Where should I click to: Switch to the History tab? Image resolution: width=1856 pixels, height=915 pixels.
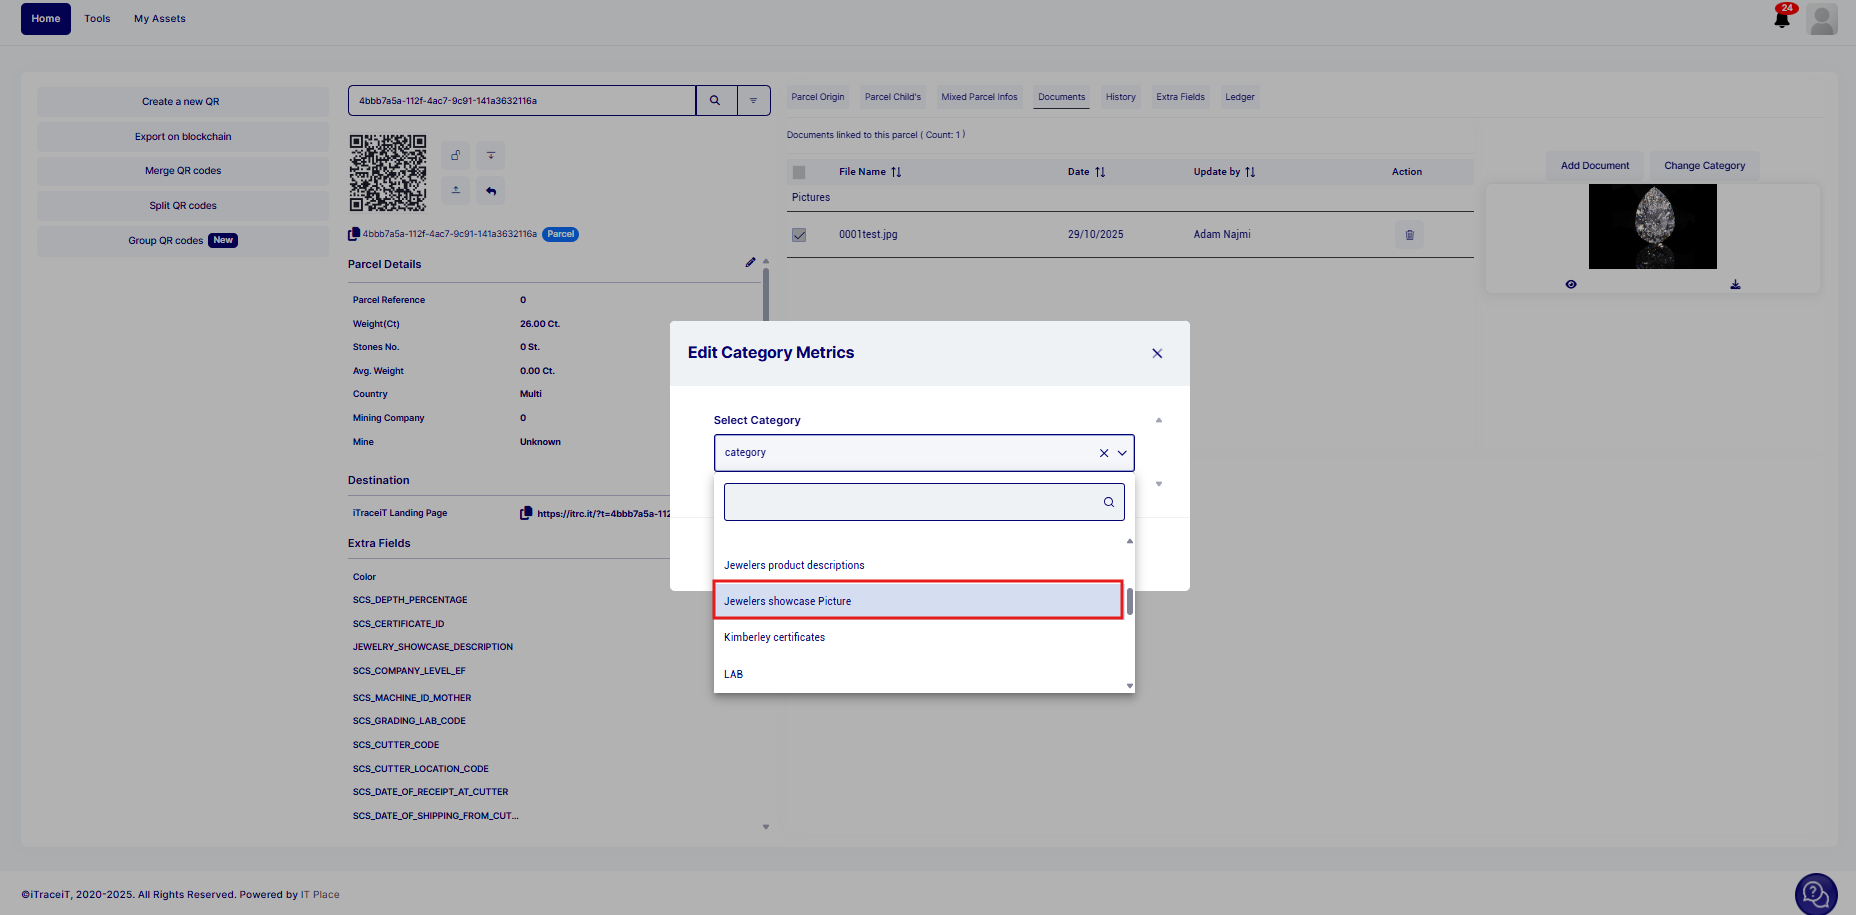point(1120,97)
